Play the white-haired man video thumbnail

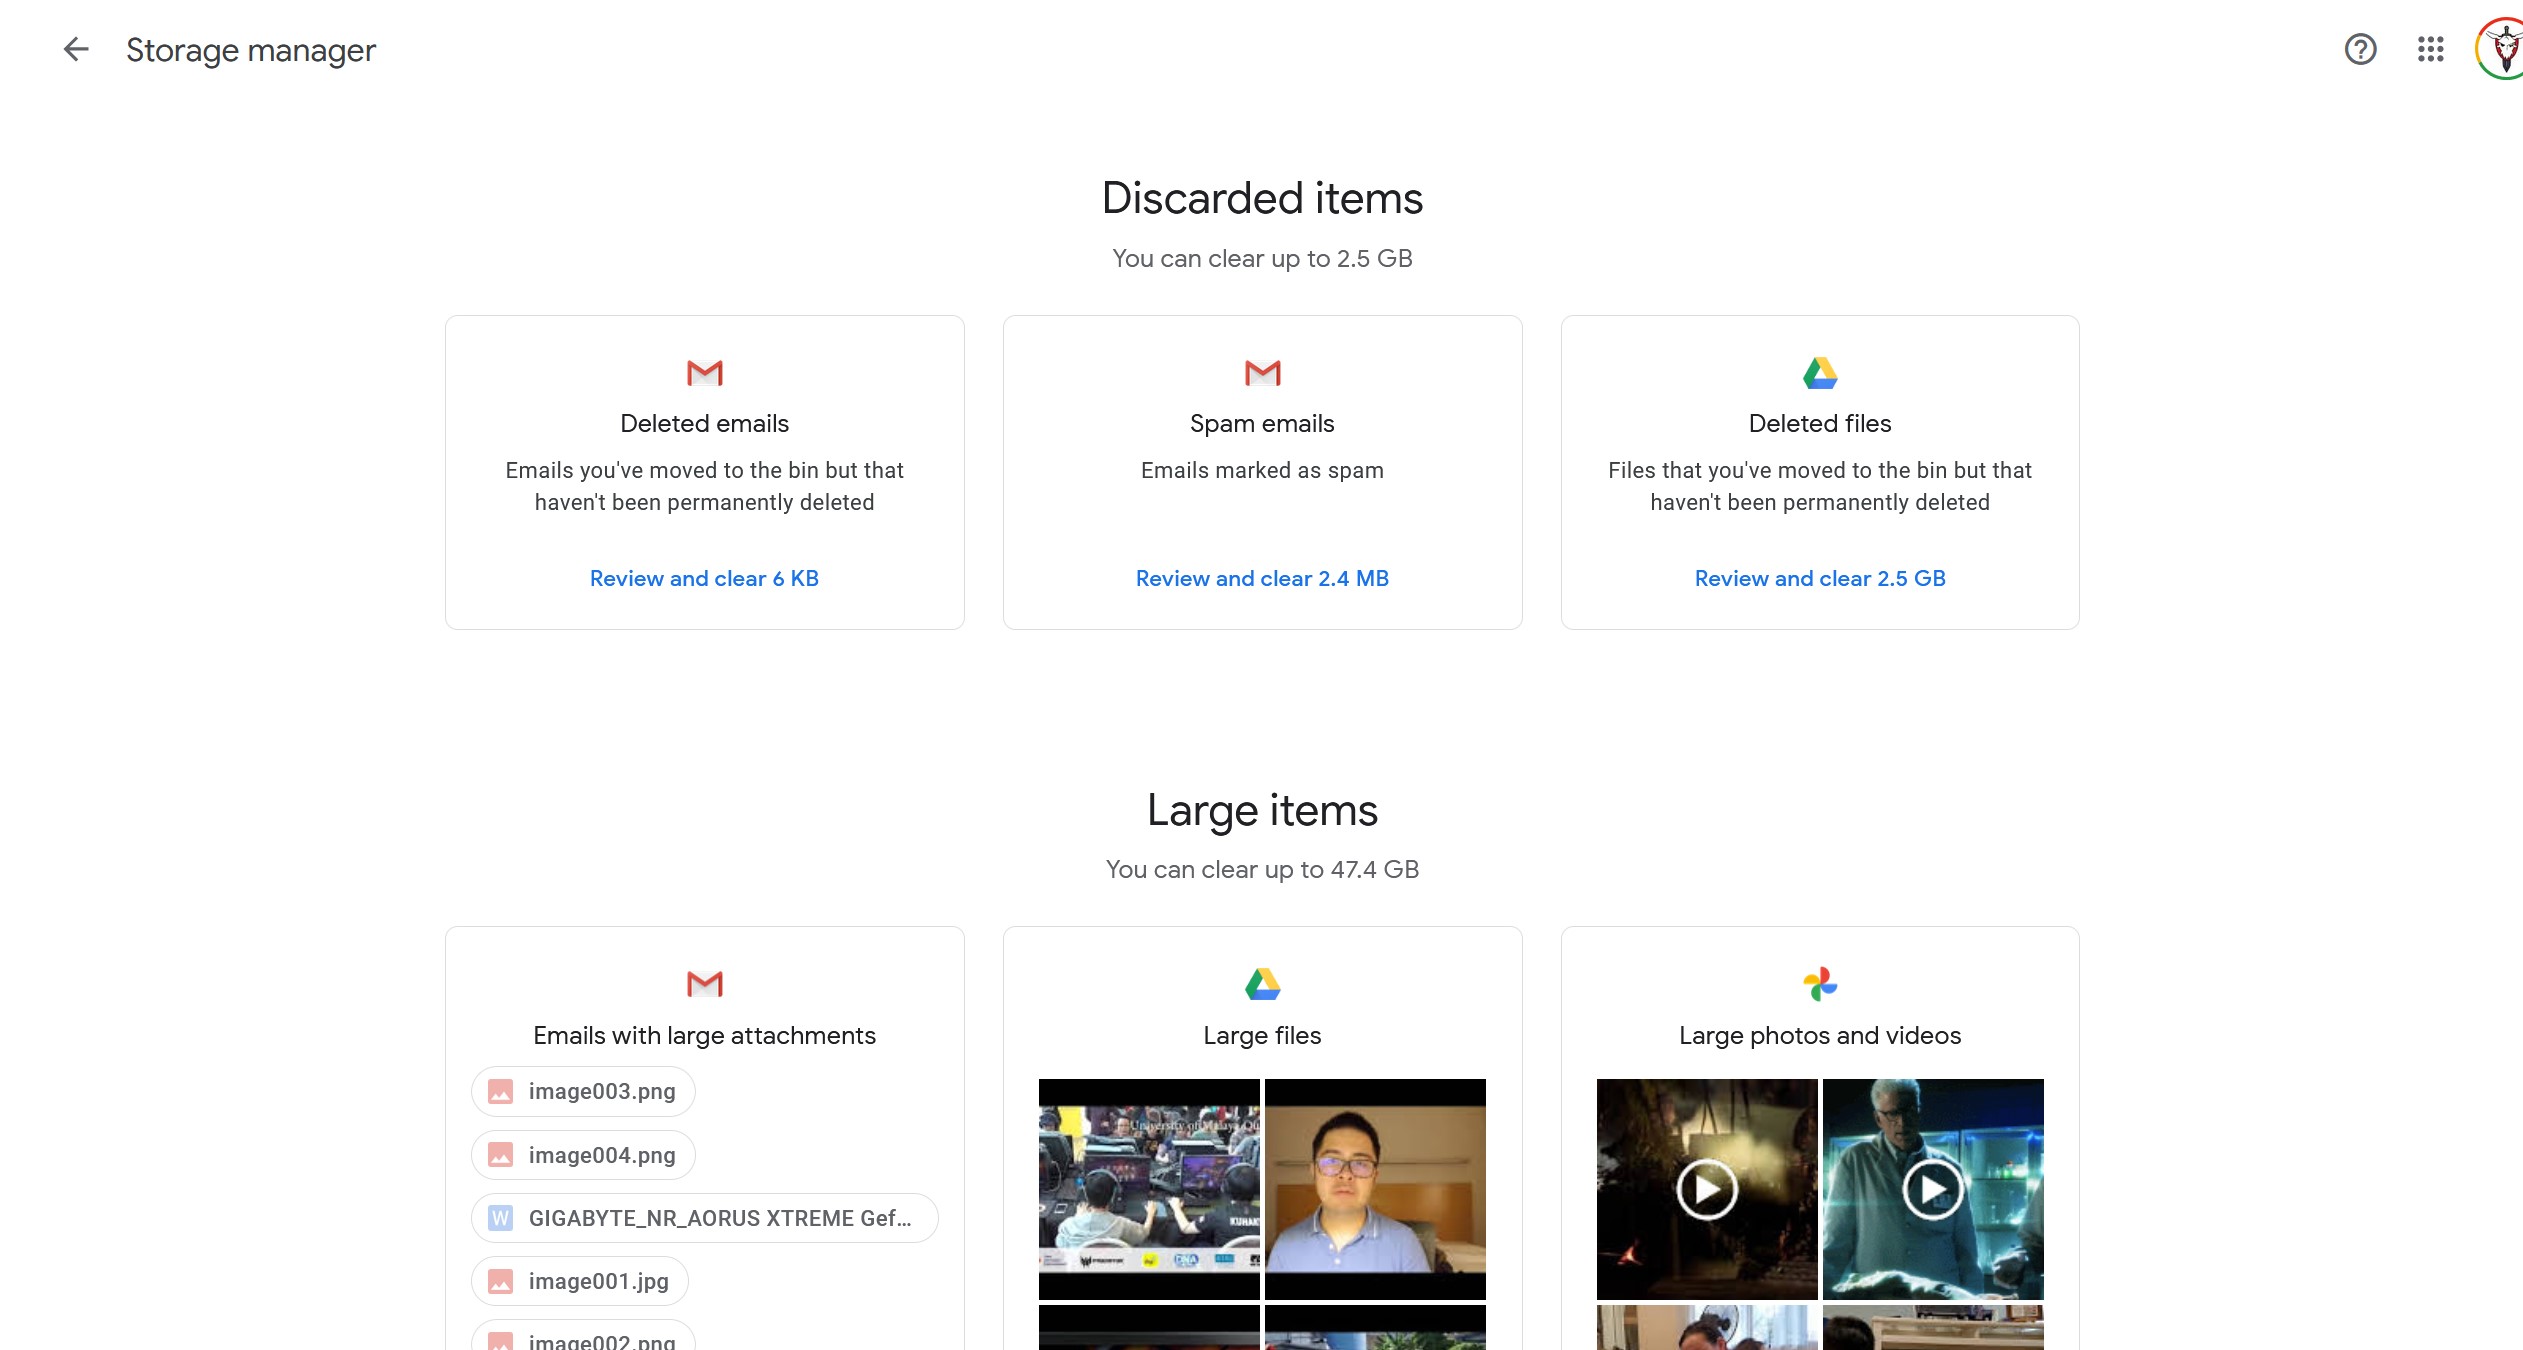(1932, 1189)
